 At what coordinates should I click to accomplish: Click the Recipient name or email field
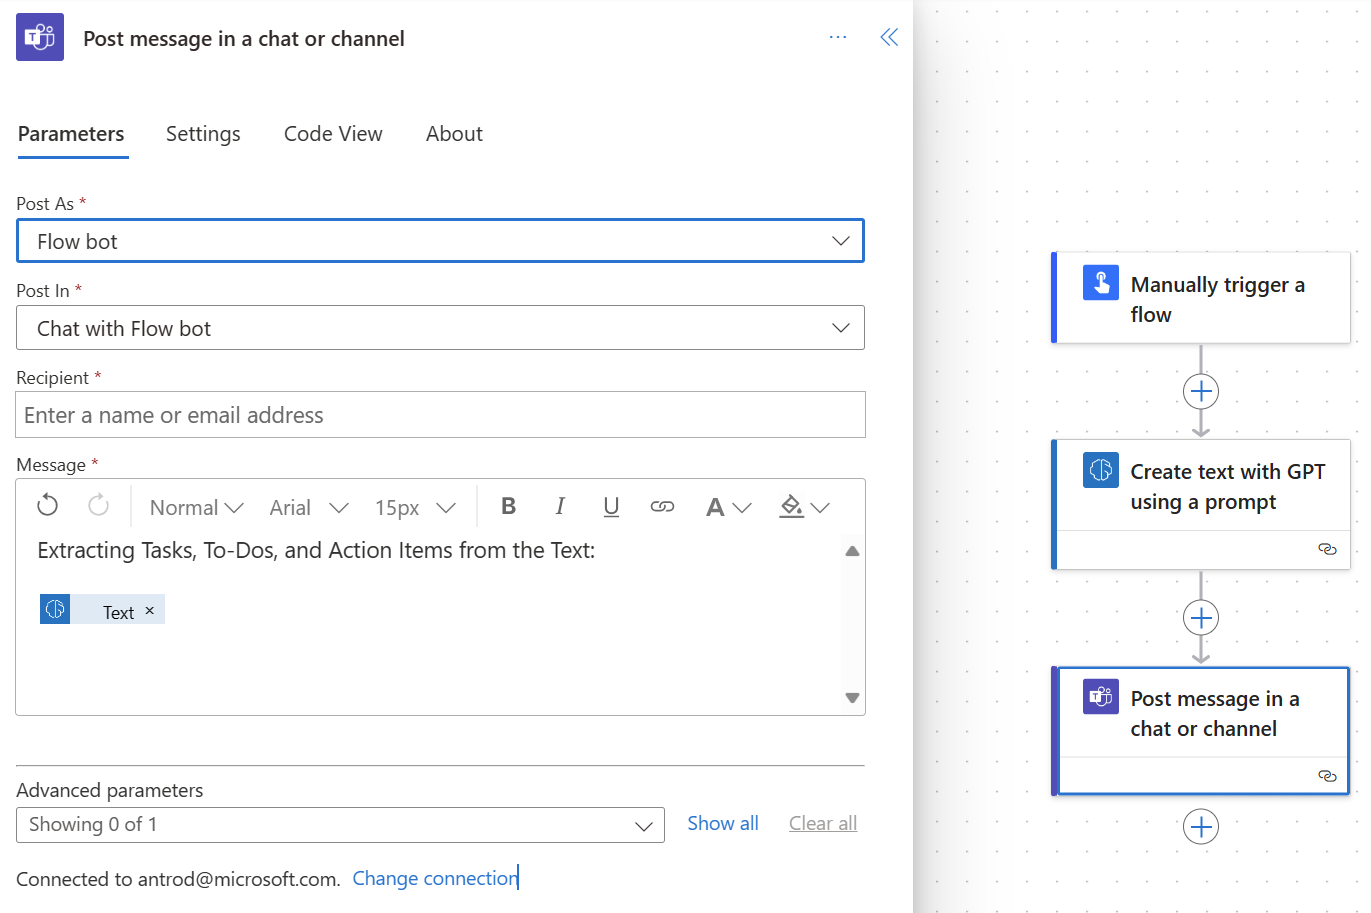(x=440, y=415)
